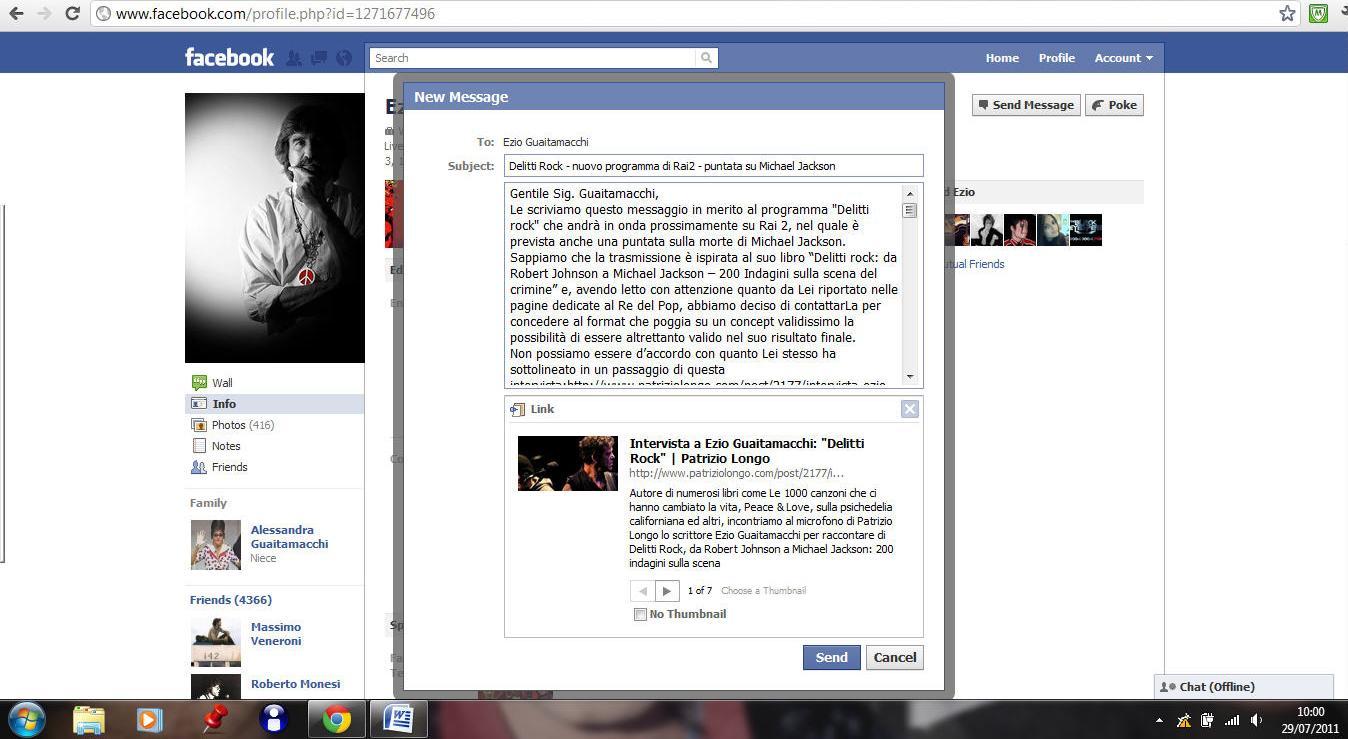Bookmark this page with the star icon
The width and height of the screenshot is (1348, 739).
pos(1287,14)
